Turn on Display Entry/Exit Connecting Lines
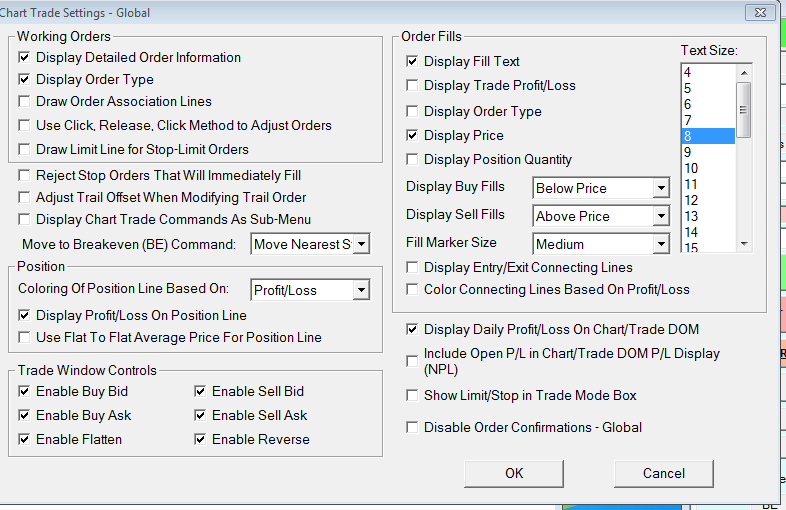Image resolution: width=786 pixels, height=510 pixels. pyautogui.click(x=412, y=268)
